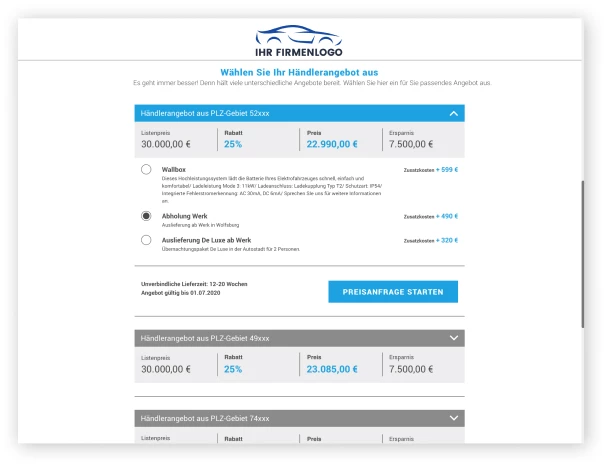Click the IHR FIRMENLOGO text
Image resolution: width=607 pixels, height=466 pixels.
pos(298,52)
